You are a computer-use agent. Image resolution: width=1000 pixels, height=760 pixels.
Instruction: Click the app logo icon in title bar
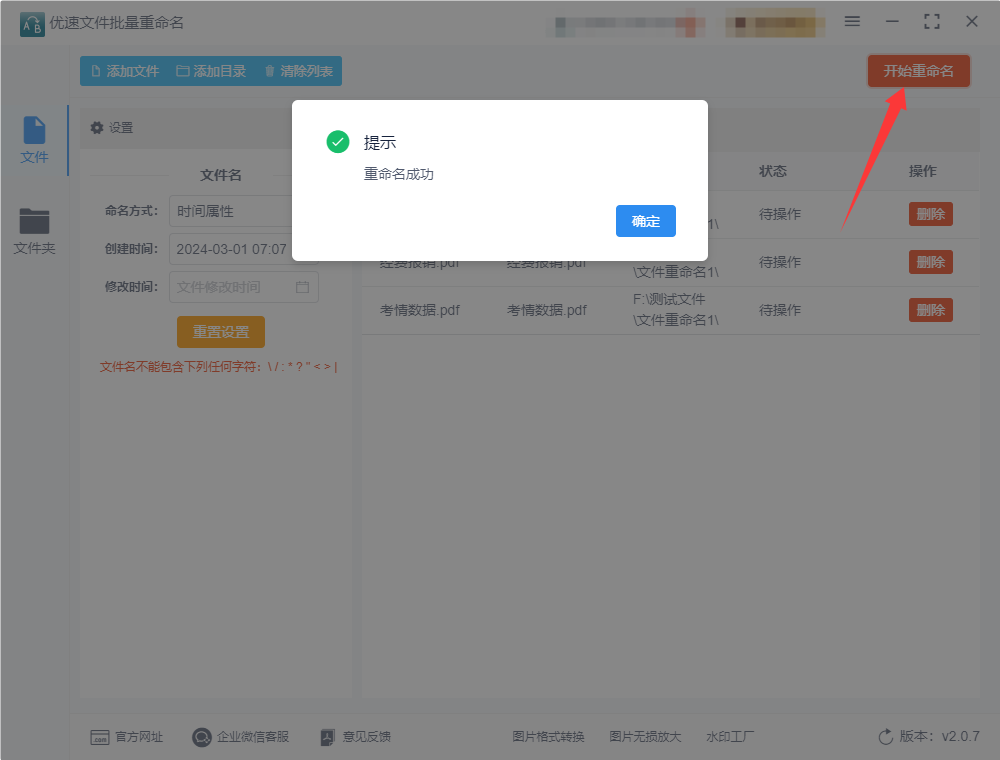pos(32,24)
